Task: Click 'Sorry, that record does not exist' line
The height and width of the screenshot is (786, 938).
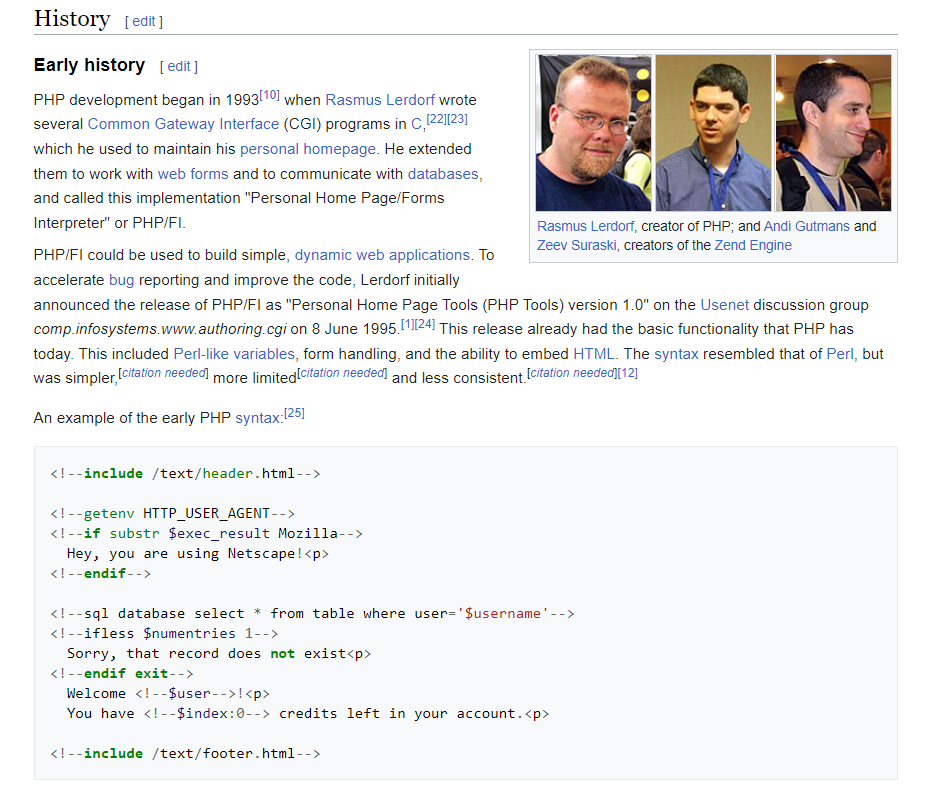Action: click(219, 654)
